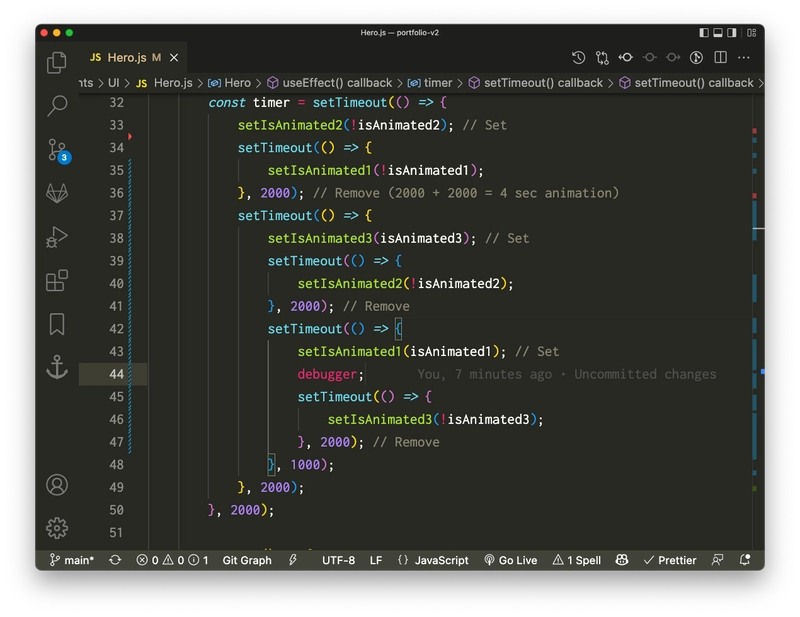
Task: Open the errors and warnings problems counter
Action: click(172, 560)
